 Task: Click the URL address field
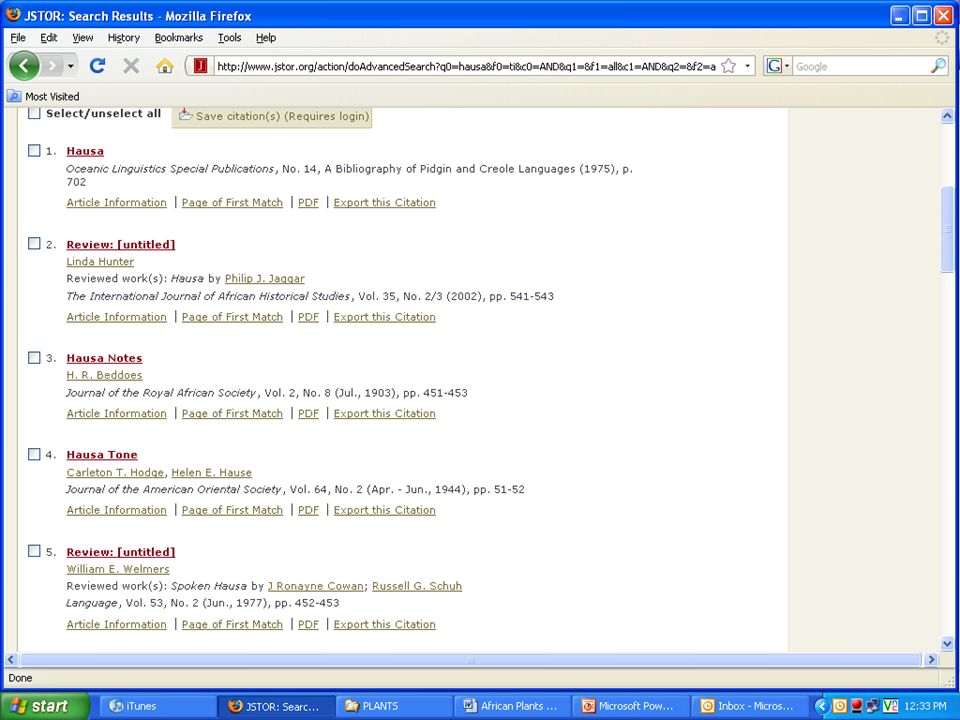pyautogui.click(x=466, y=66)
